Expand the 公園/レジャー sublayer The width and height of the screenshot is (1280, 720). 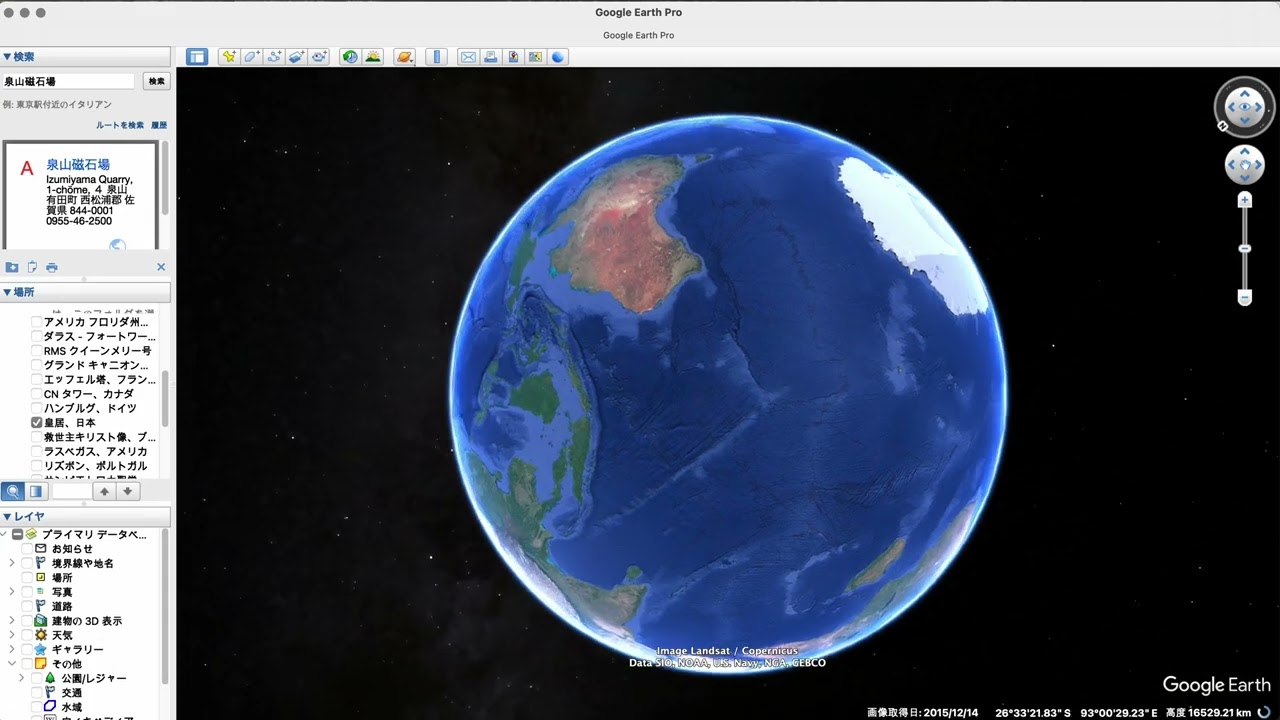tap(21, 678)
